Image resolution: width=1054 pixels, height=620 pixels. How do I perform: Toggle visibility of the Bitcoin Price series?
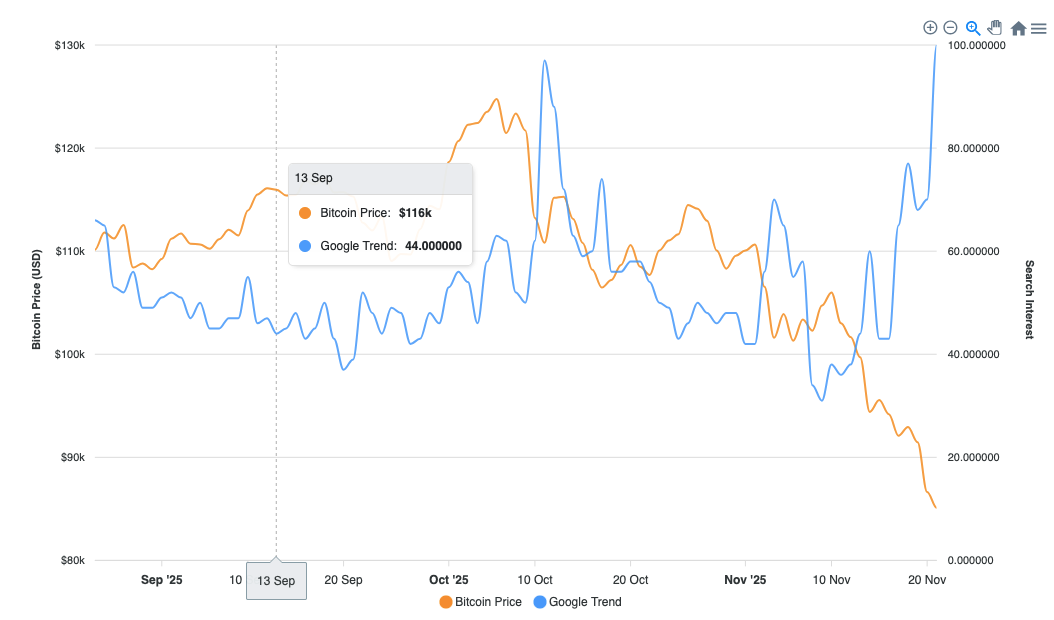(x=487, y=602)
